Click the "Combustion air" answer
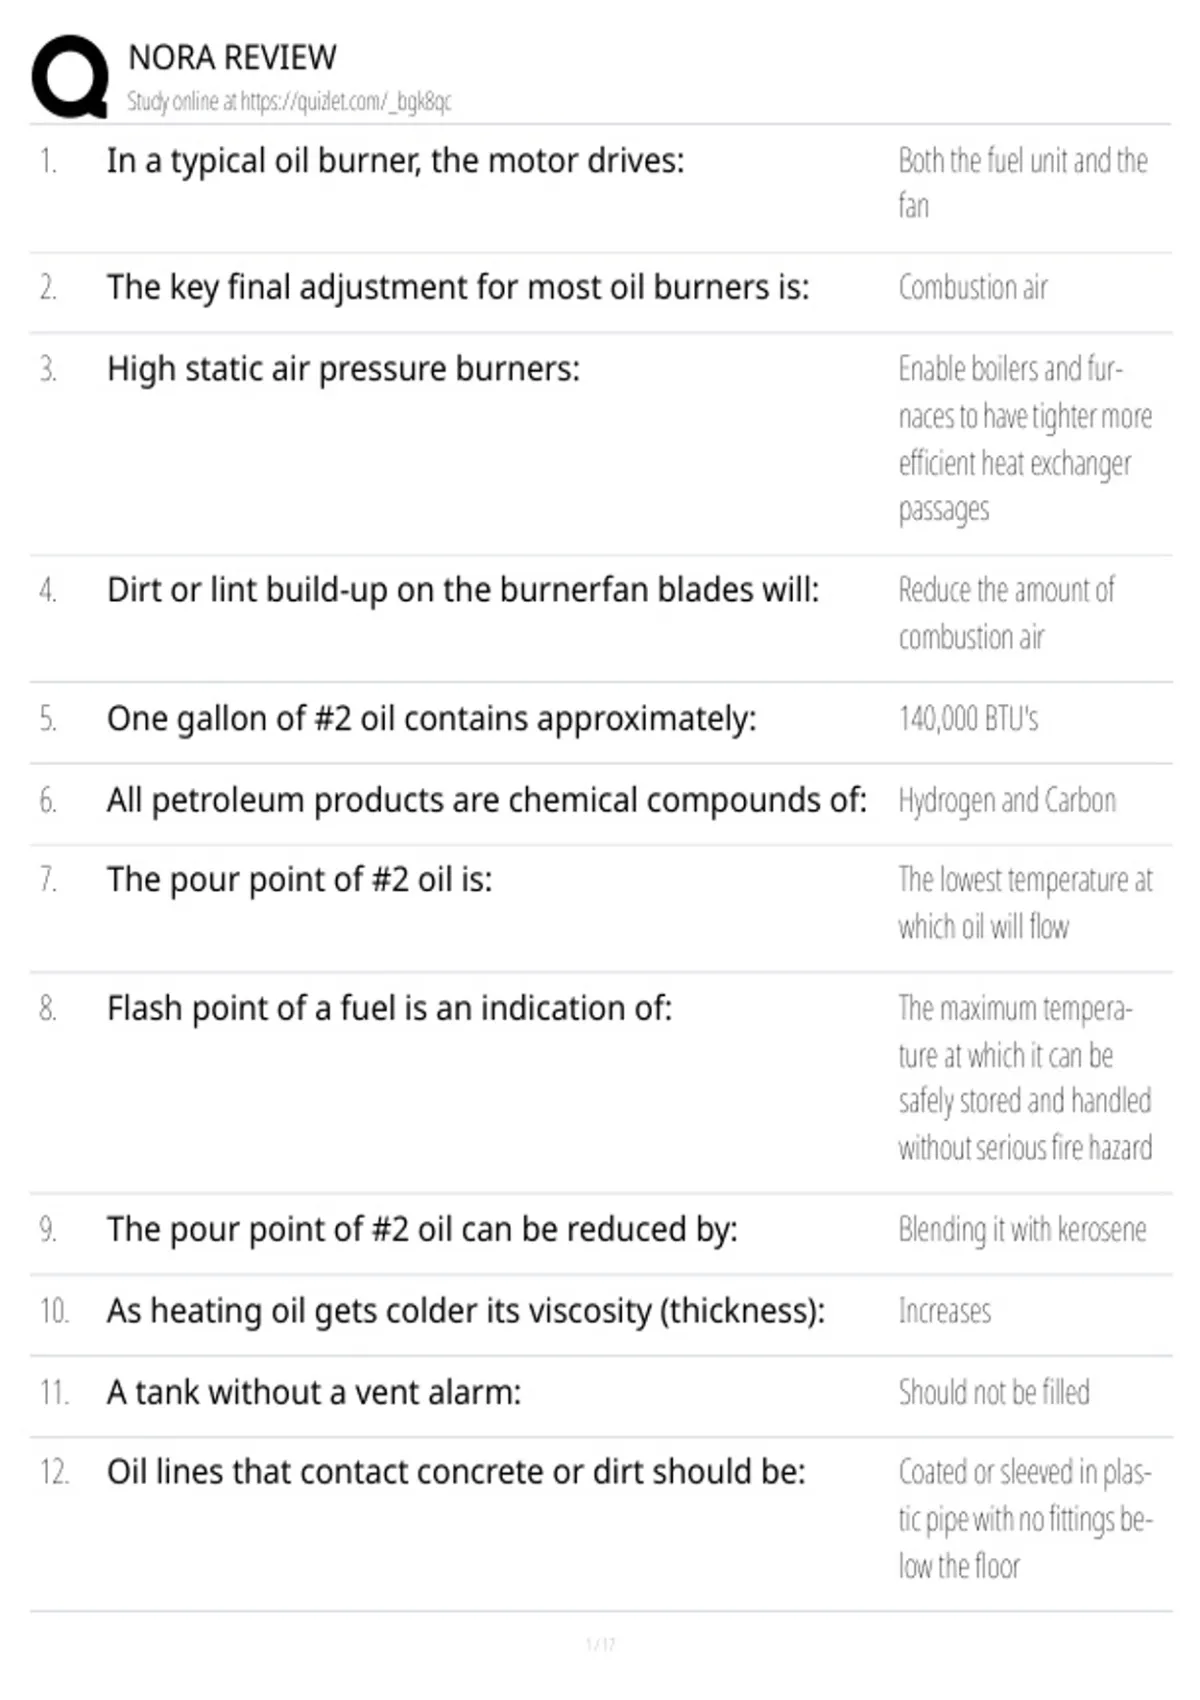 [x=973, y=288]
